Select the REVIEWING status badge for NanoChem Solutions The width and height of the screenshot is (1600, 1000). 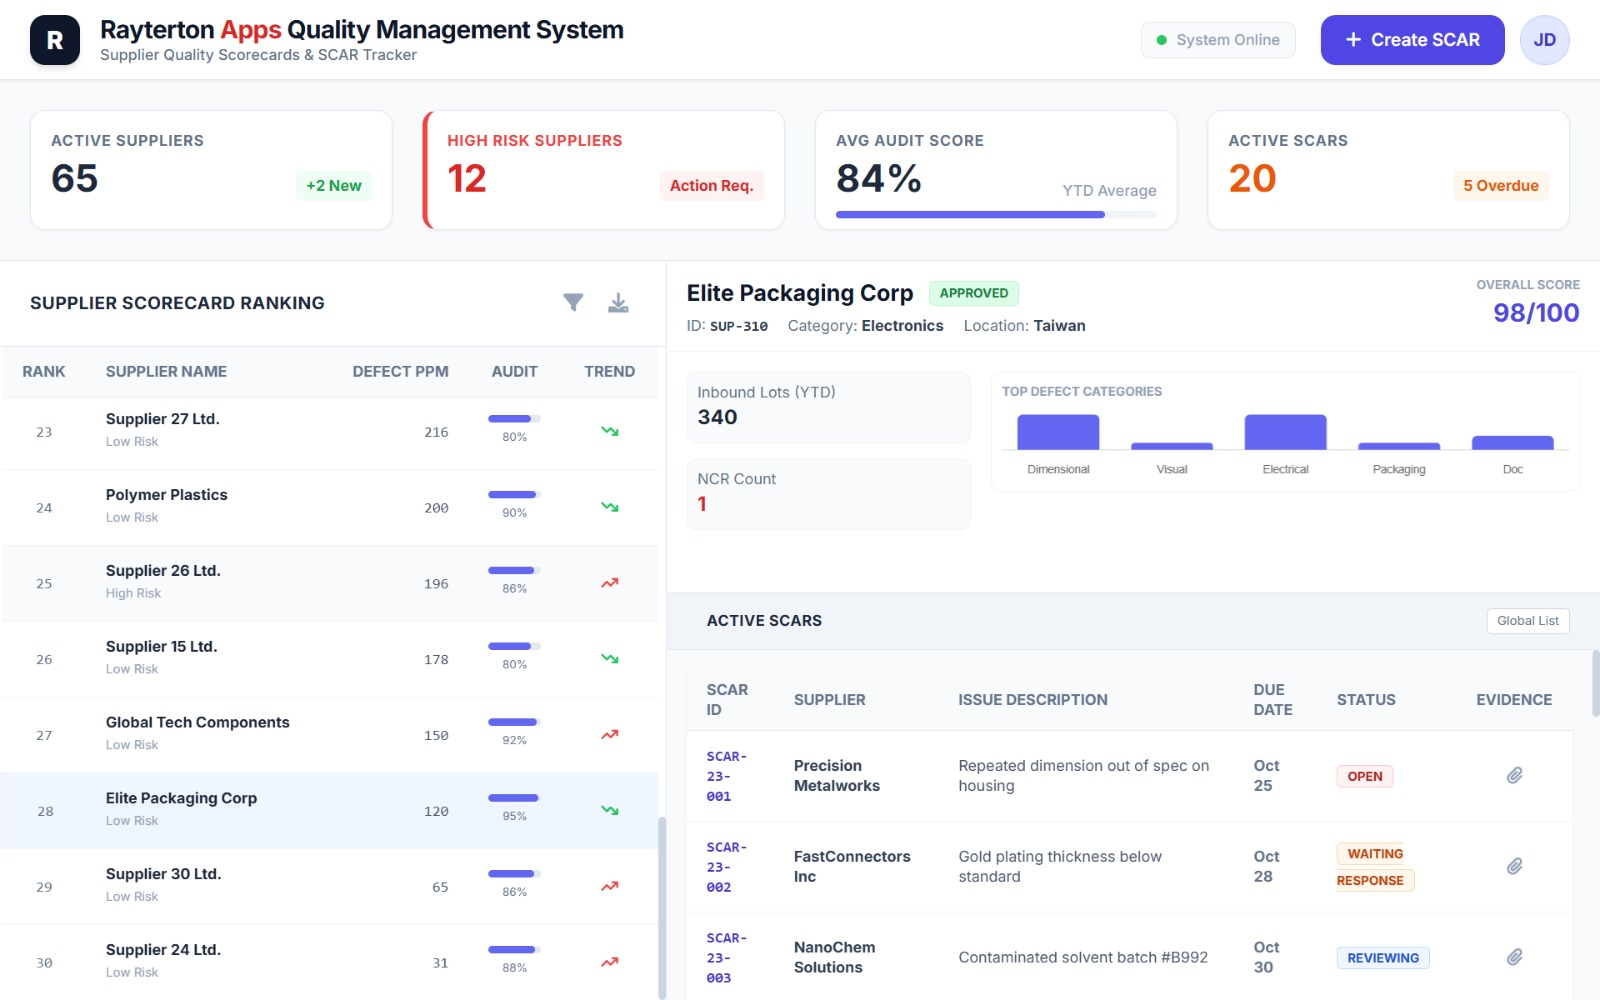click(x=1382, y=957)
